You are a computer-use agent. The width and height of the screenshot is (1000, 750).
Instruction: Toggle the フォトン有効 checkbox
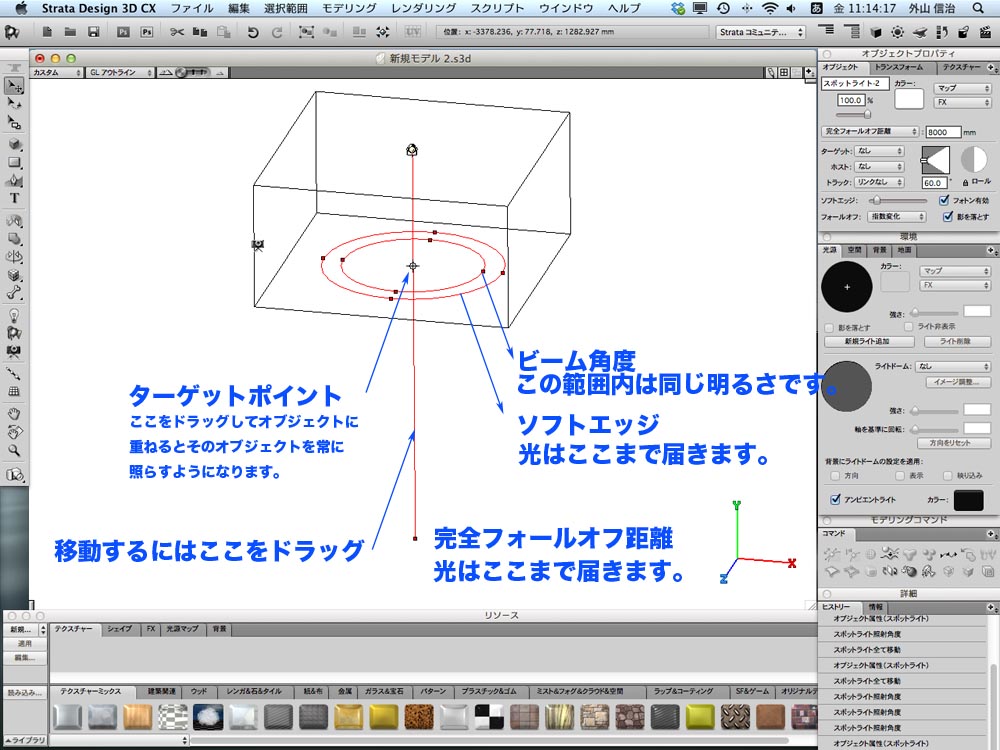coord(944,200)
